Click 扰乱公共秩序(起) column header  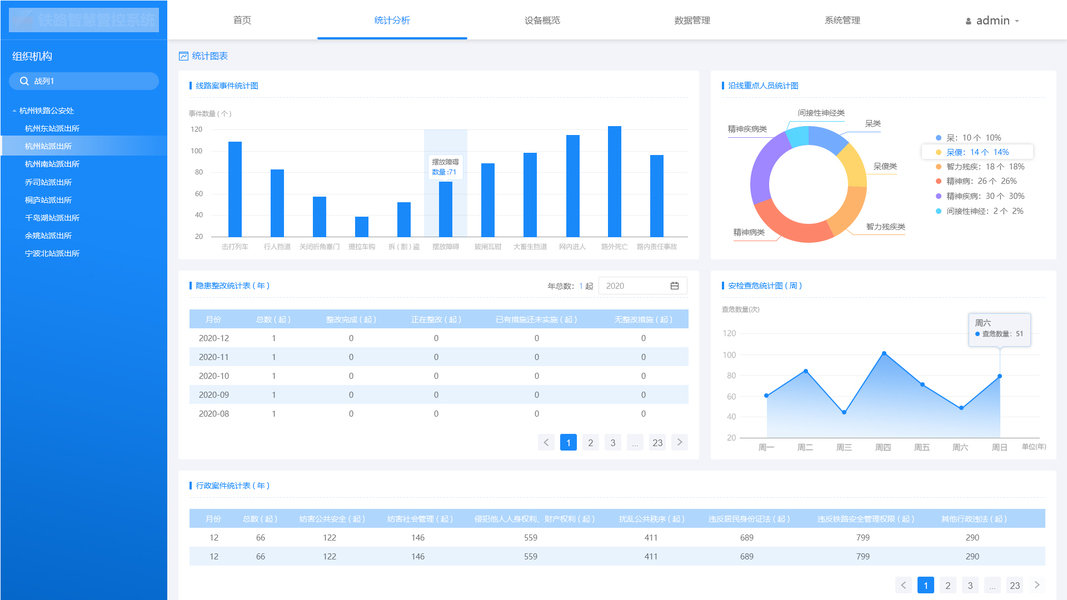[651, 518]
